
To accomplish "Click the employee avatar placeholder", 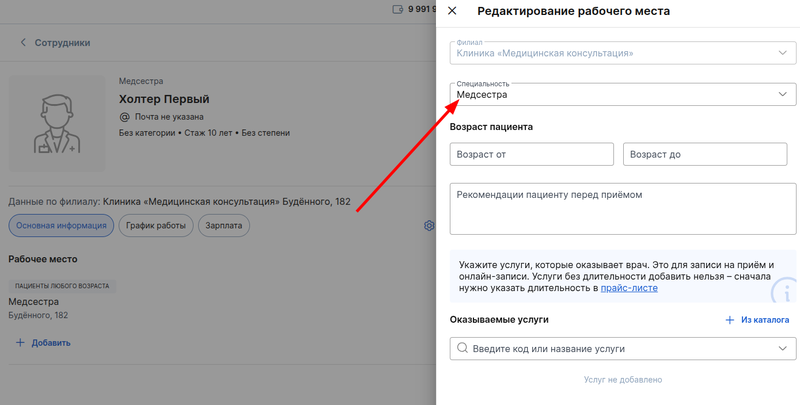I will [57, 124].
